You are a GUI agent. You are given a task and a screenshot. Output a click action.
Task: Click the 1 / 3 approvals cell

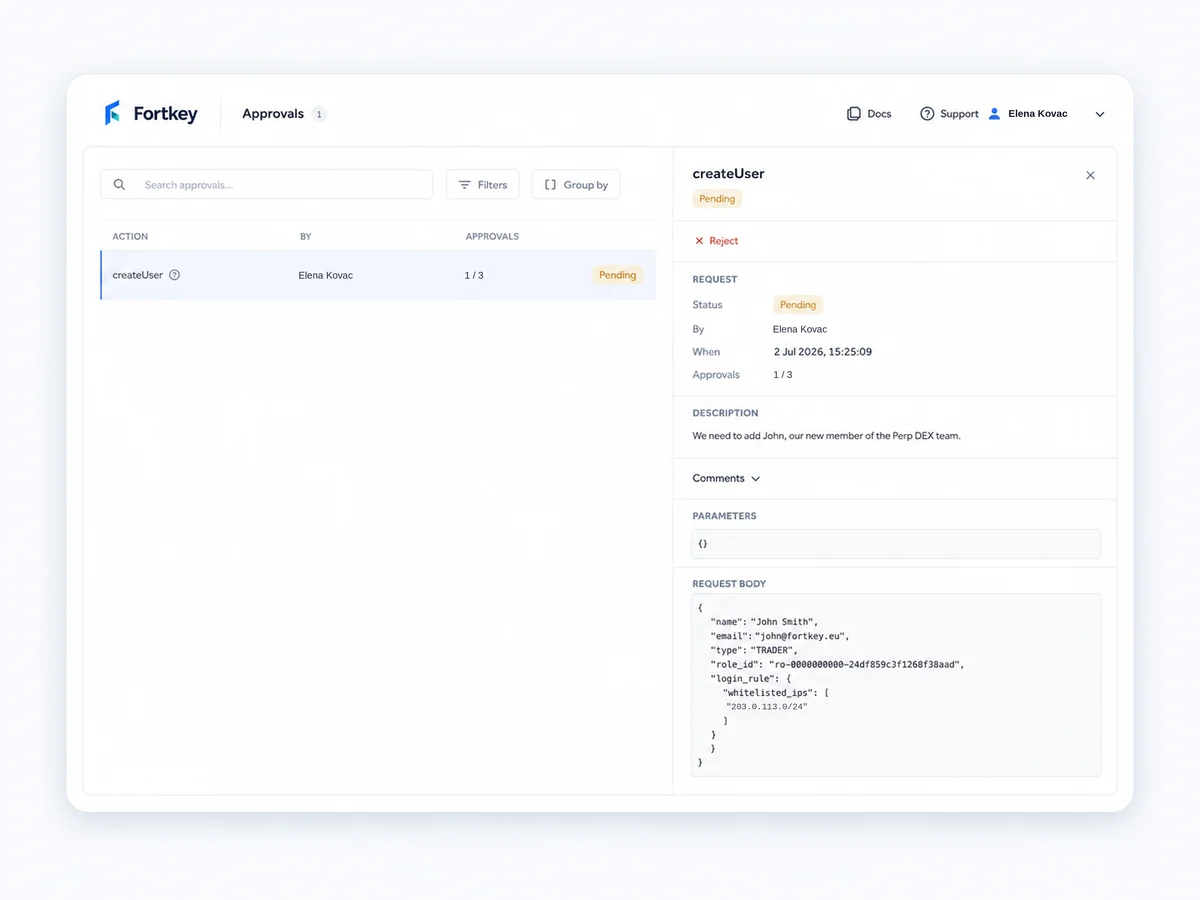click(474, 275)
